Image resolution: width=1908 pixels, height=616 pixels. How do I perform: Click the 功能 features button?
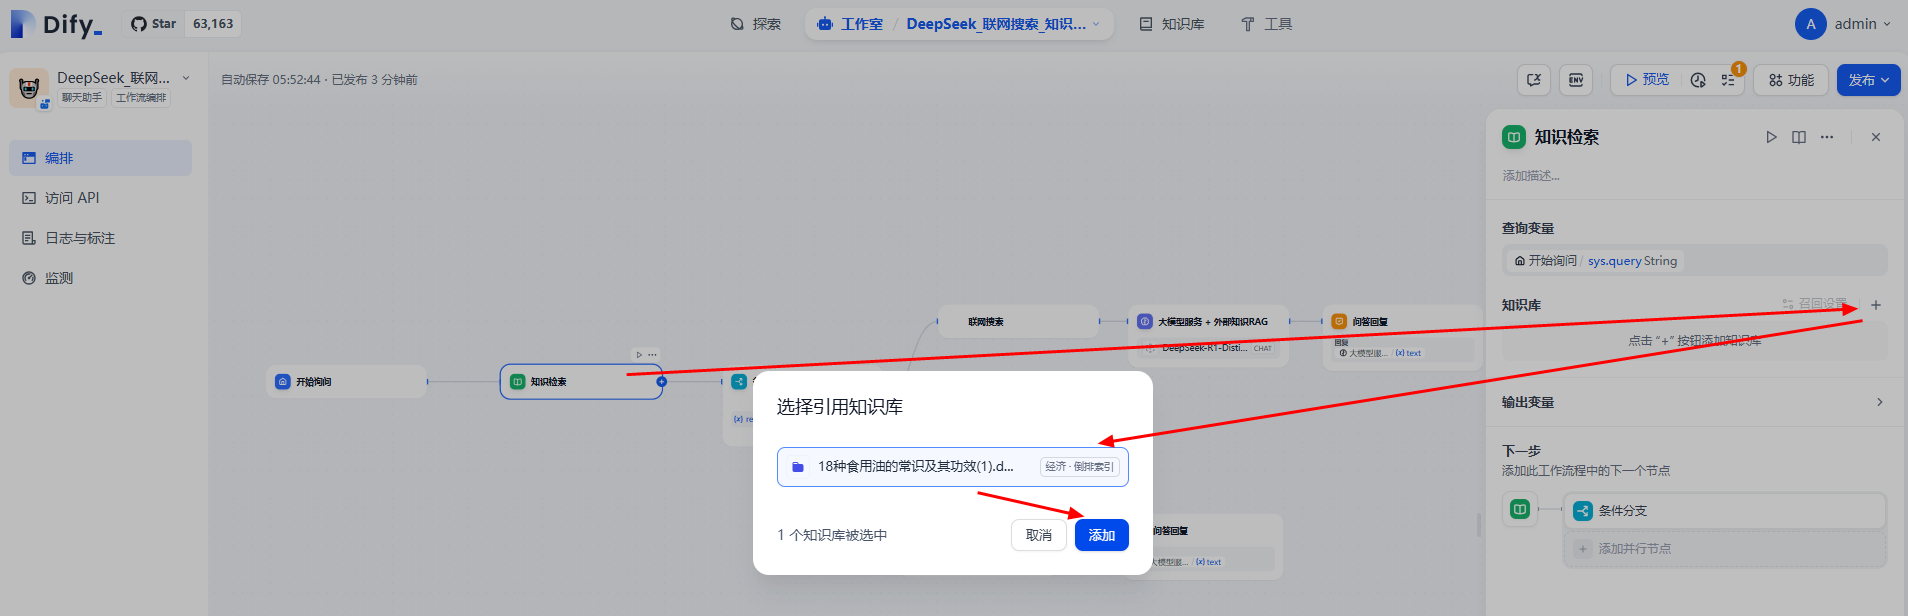[x=1791, y=80]
